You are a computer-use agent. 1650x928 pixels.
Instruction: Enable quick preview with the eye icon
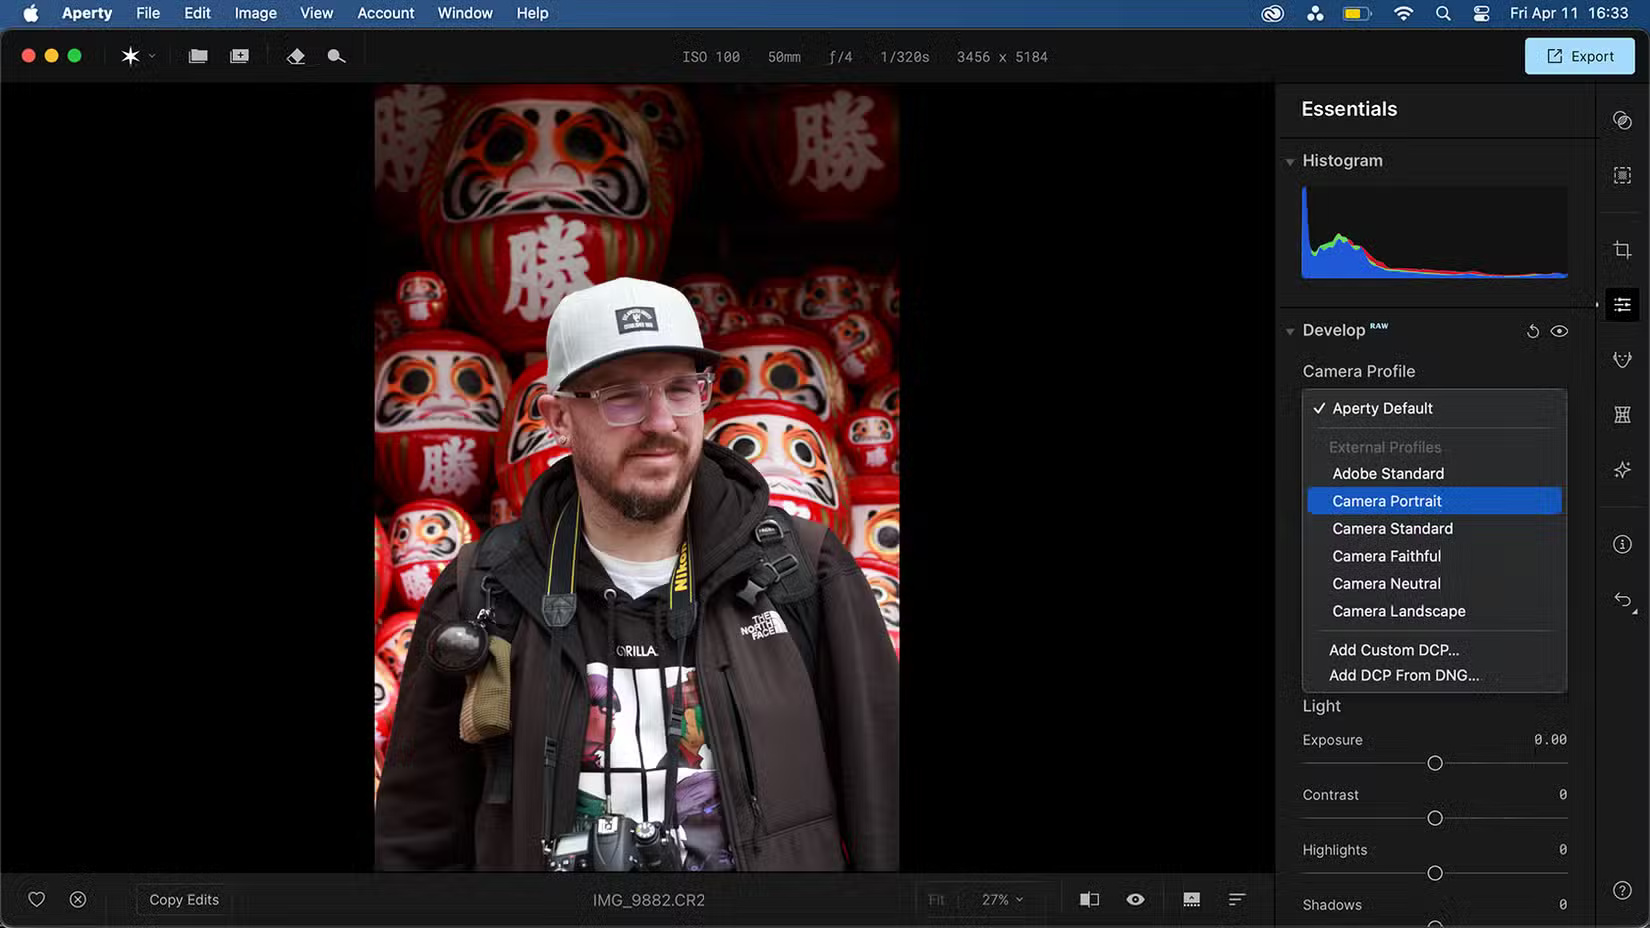pos(1135,899)
